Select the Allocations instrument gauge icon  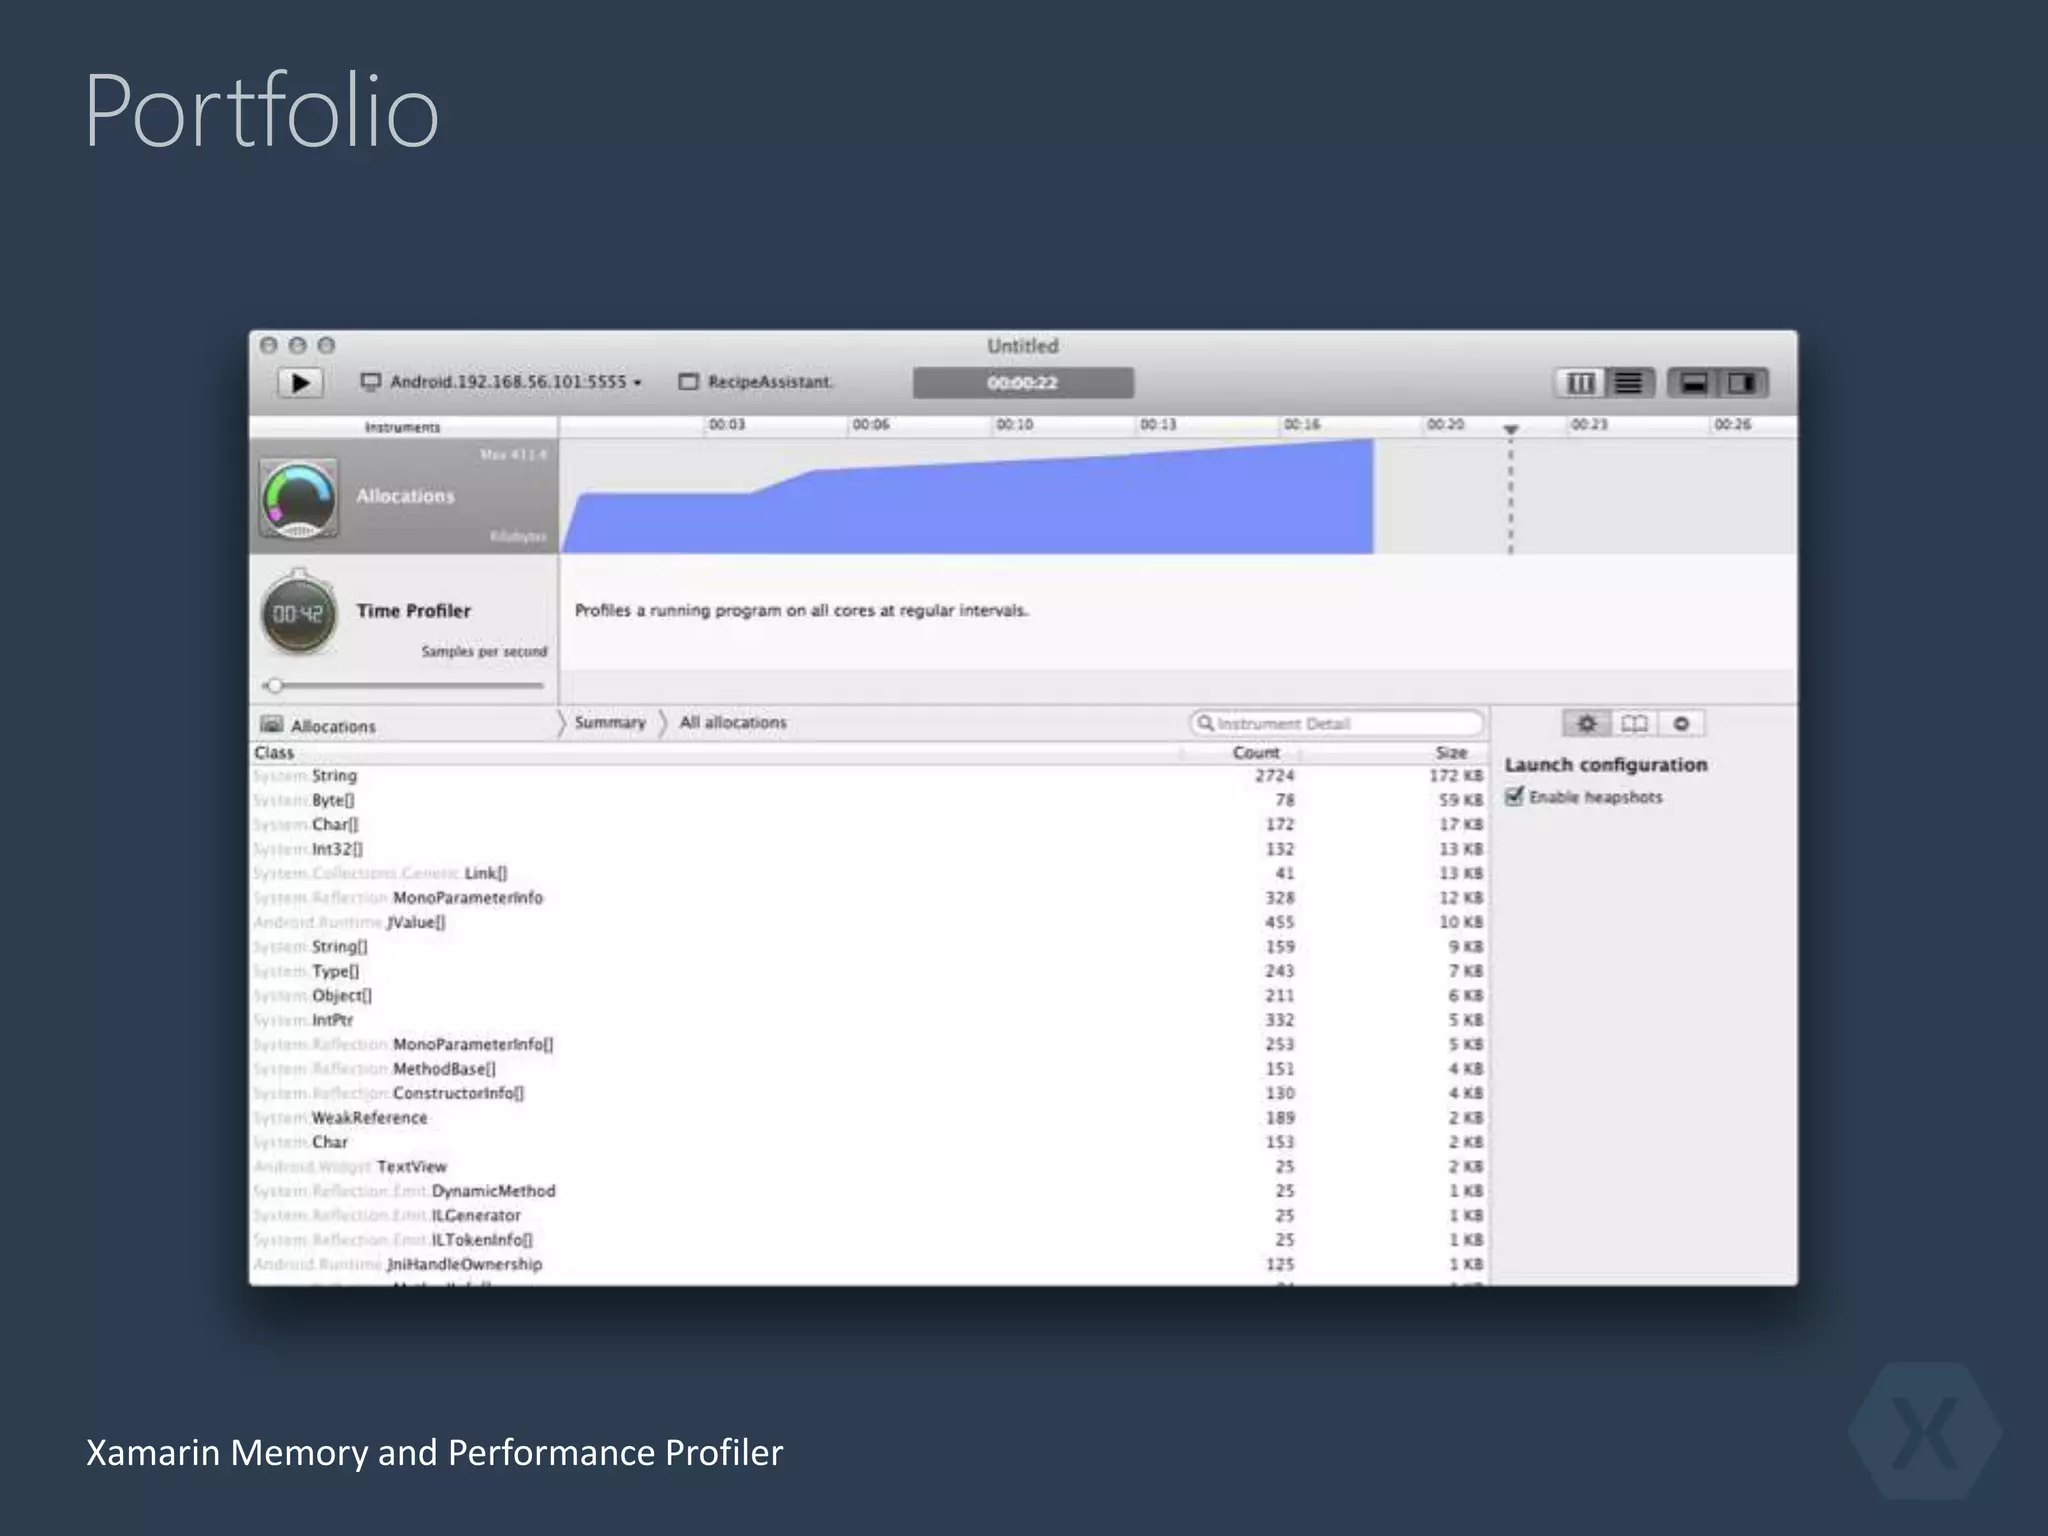pyautogui.click(x=299, y=498)
